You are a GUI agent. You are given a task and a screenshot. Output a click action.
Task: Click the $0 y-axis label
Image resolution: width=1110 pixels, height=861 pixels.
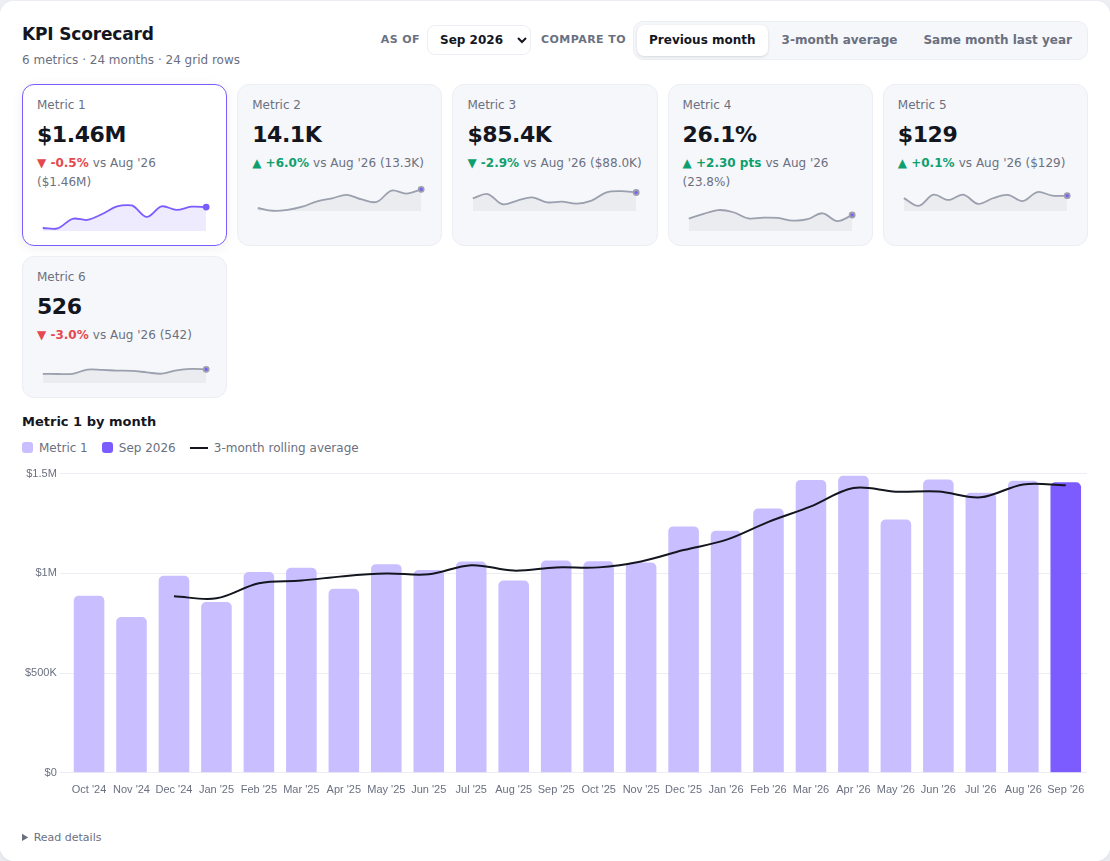[50, 772]
